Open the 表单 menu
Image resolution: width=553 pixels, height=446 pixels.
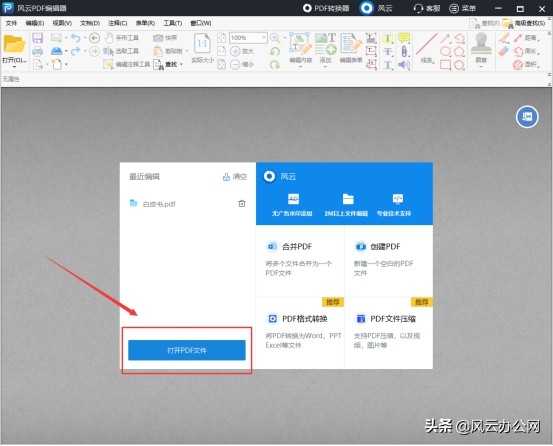click(145, 23)
